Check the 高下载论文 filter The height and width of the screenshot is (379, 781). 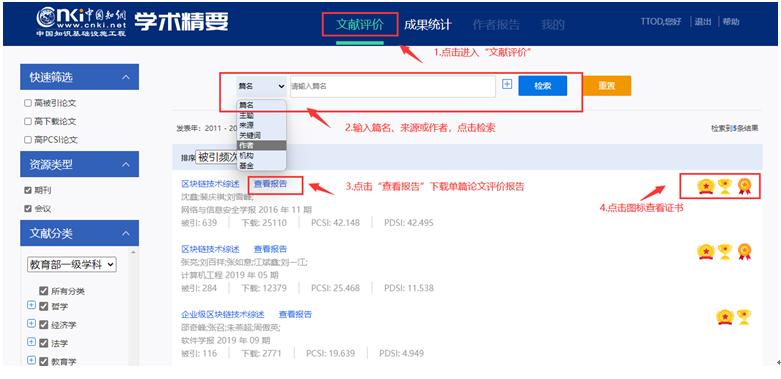tap(28, 122)
